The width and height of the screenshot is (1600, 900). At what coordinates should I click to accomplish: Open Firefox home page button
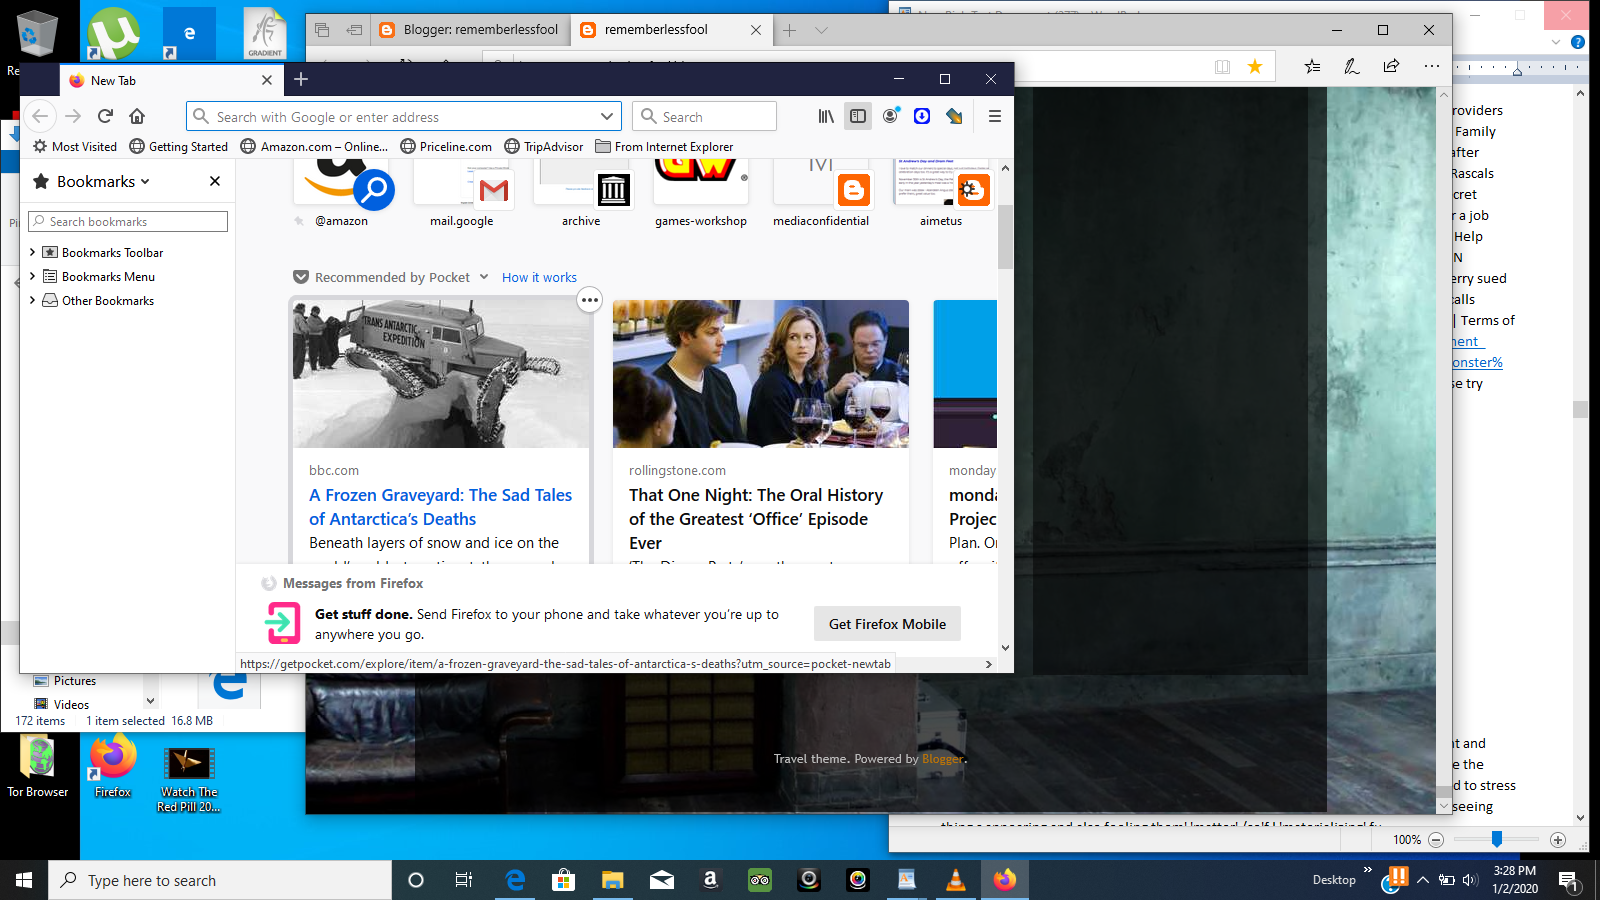(x=137, y=116)
